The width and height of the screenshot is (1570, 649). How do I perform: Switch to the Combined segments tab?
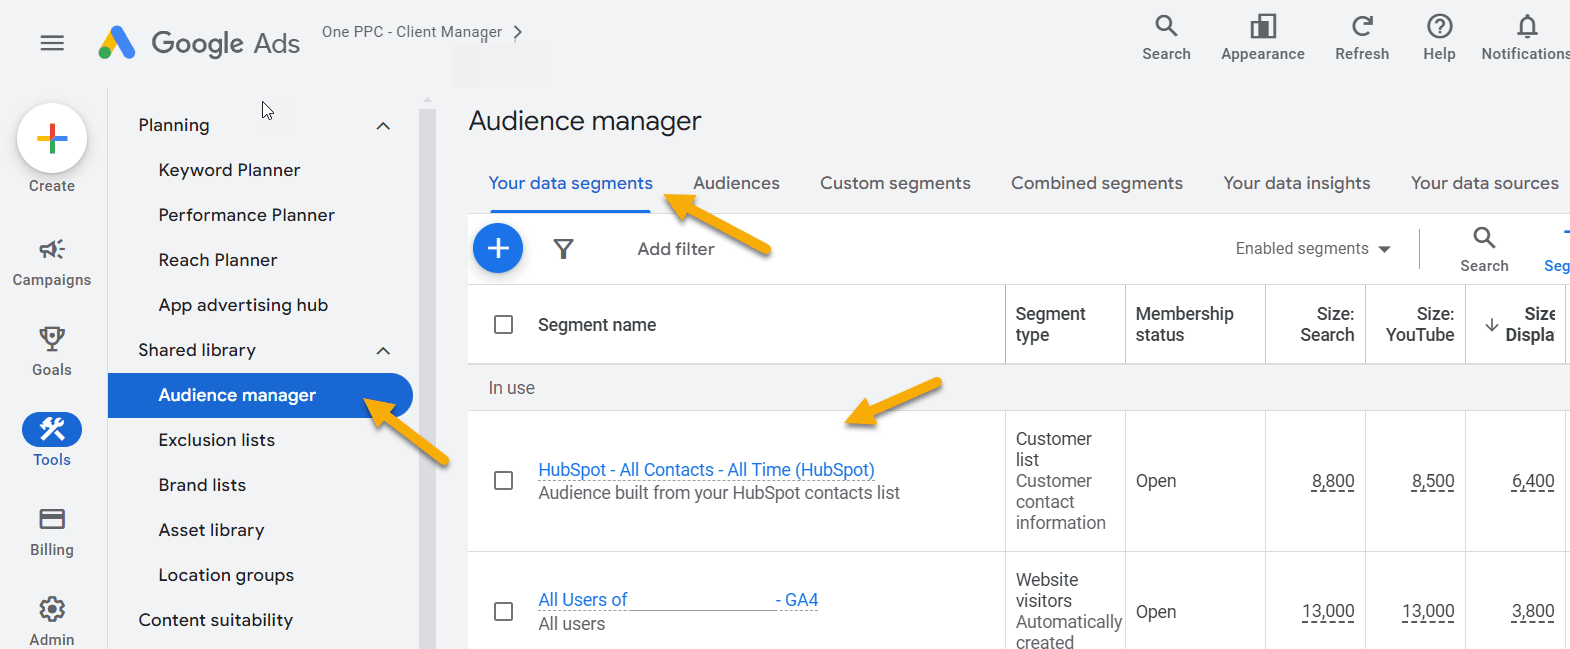click(1096, 183)
